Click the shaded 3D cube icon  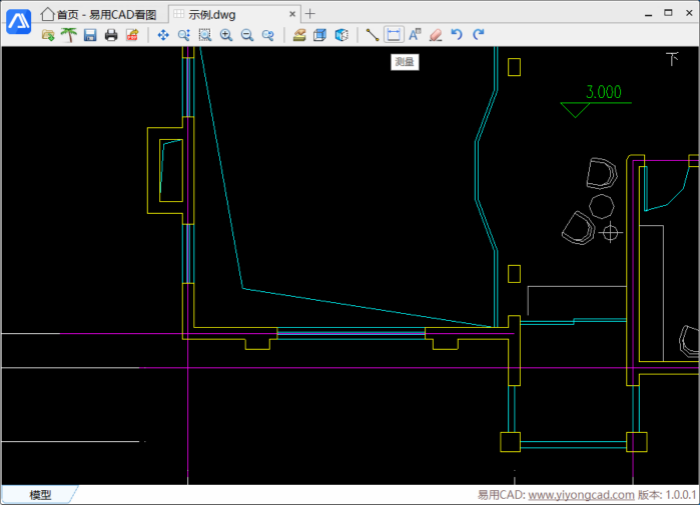point(342,35)
